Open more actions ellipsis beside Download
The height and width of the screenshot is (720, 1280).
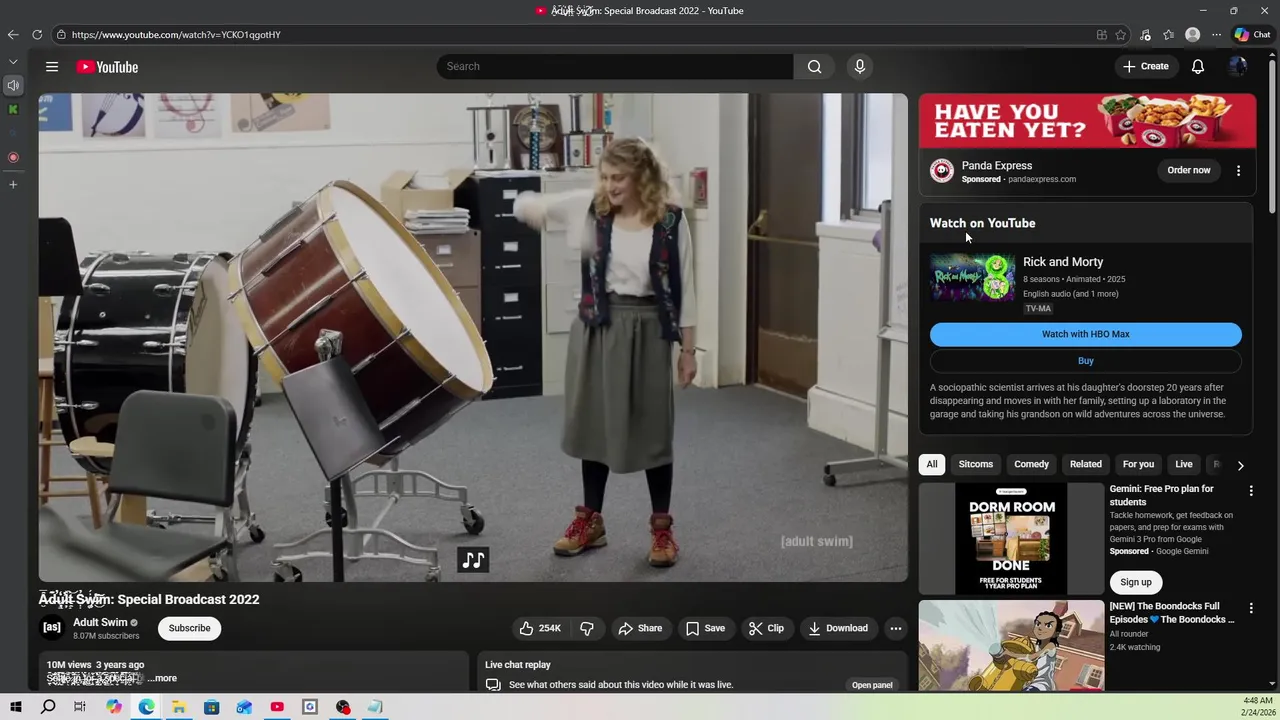[x=896, y=628]
